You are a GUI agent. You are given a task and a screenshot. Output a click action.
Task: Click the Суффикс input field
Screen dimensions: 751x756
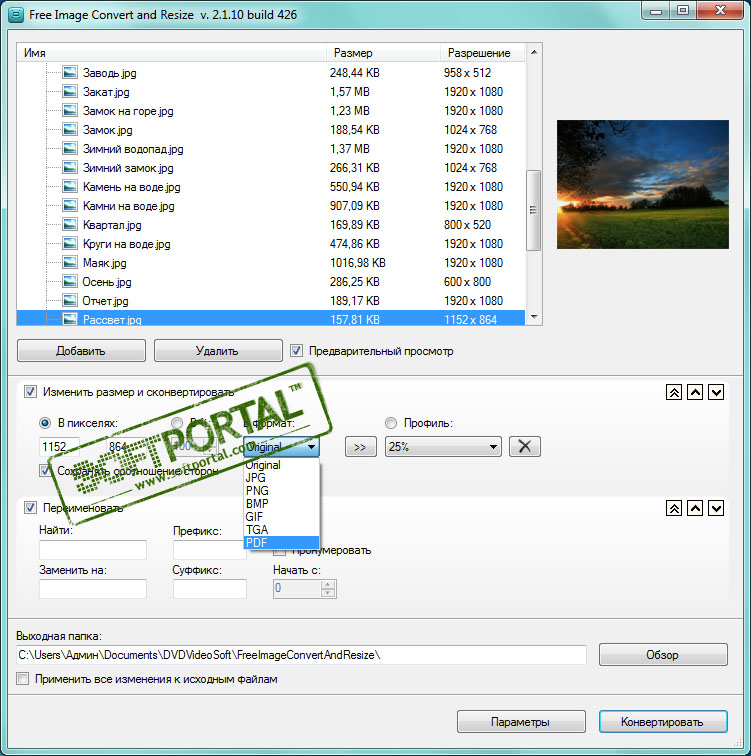(210, 589)
